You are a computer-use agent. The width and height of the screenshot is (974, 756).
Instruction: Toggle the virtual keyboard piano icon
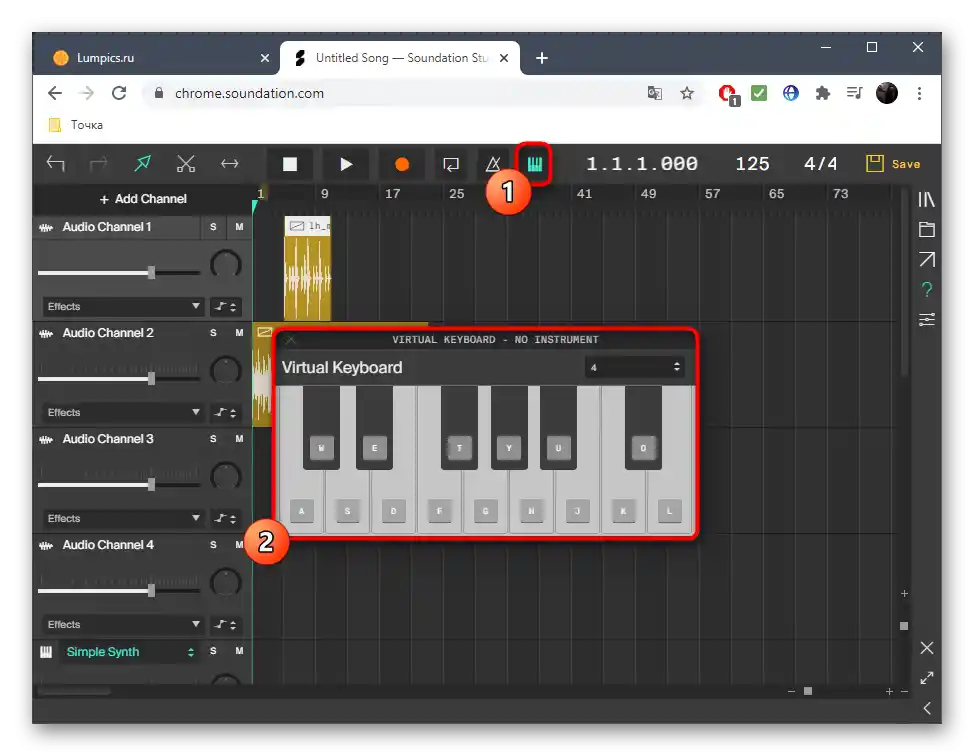(x=535, y=164)
